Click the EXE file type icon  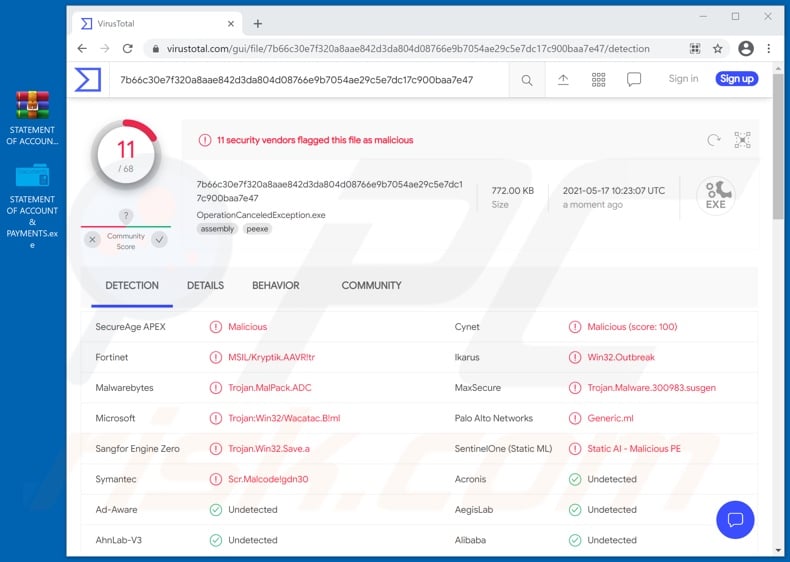715,196
